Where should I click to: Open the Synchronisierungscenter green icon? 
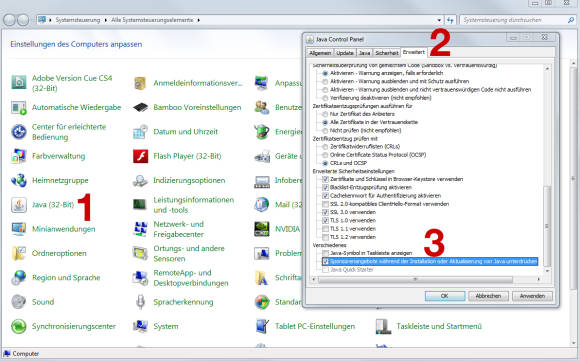(x=18, y=326)
